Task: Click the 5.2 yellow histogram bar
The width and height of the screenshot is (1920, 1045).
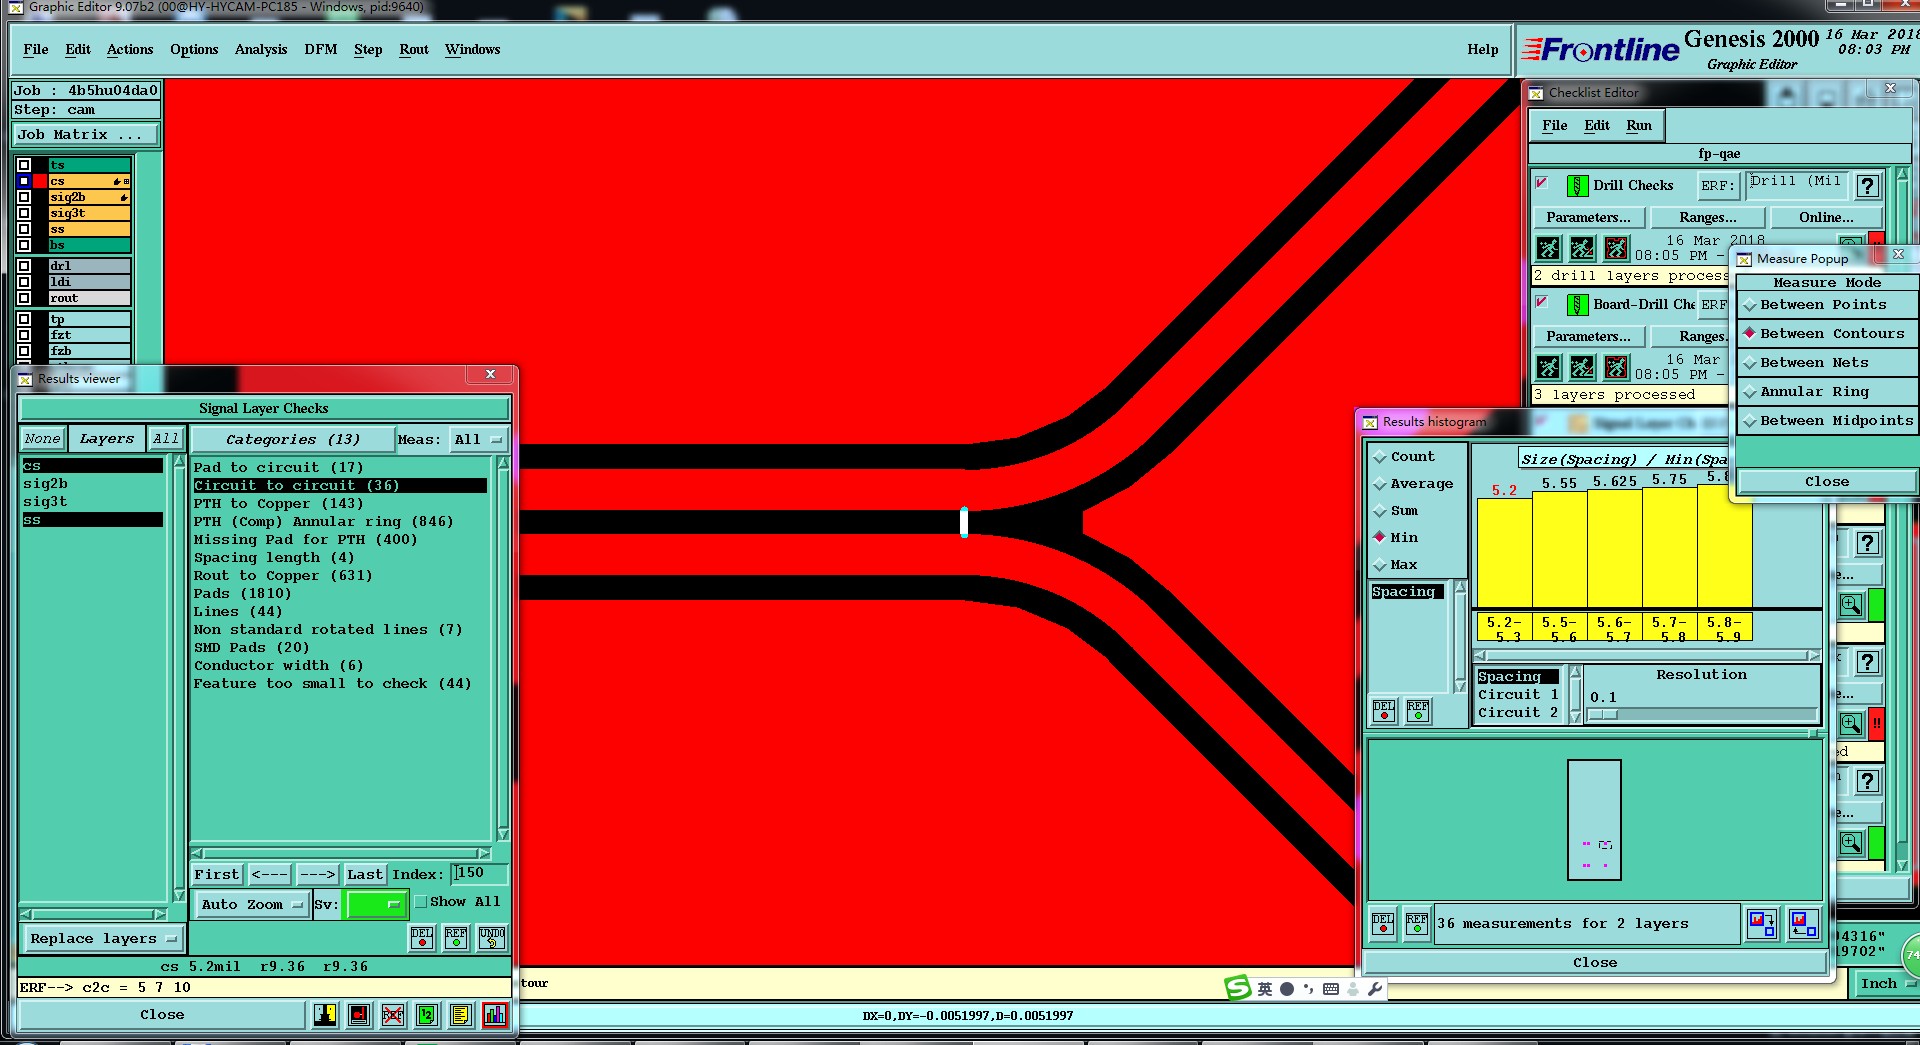Action: click(x=1504, y=552)
